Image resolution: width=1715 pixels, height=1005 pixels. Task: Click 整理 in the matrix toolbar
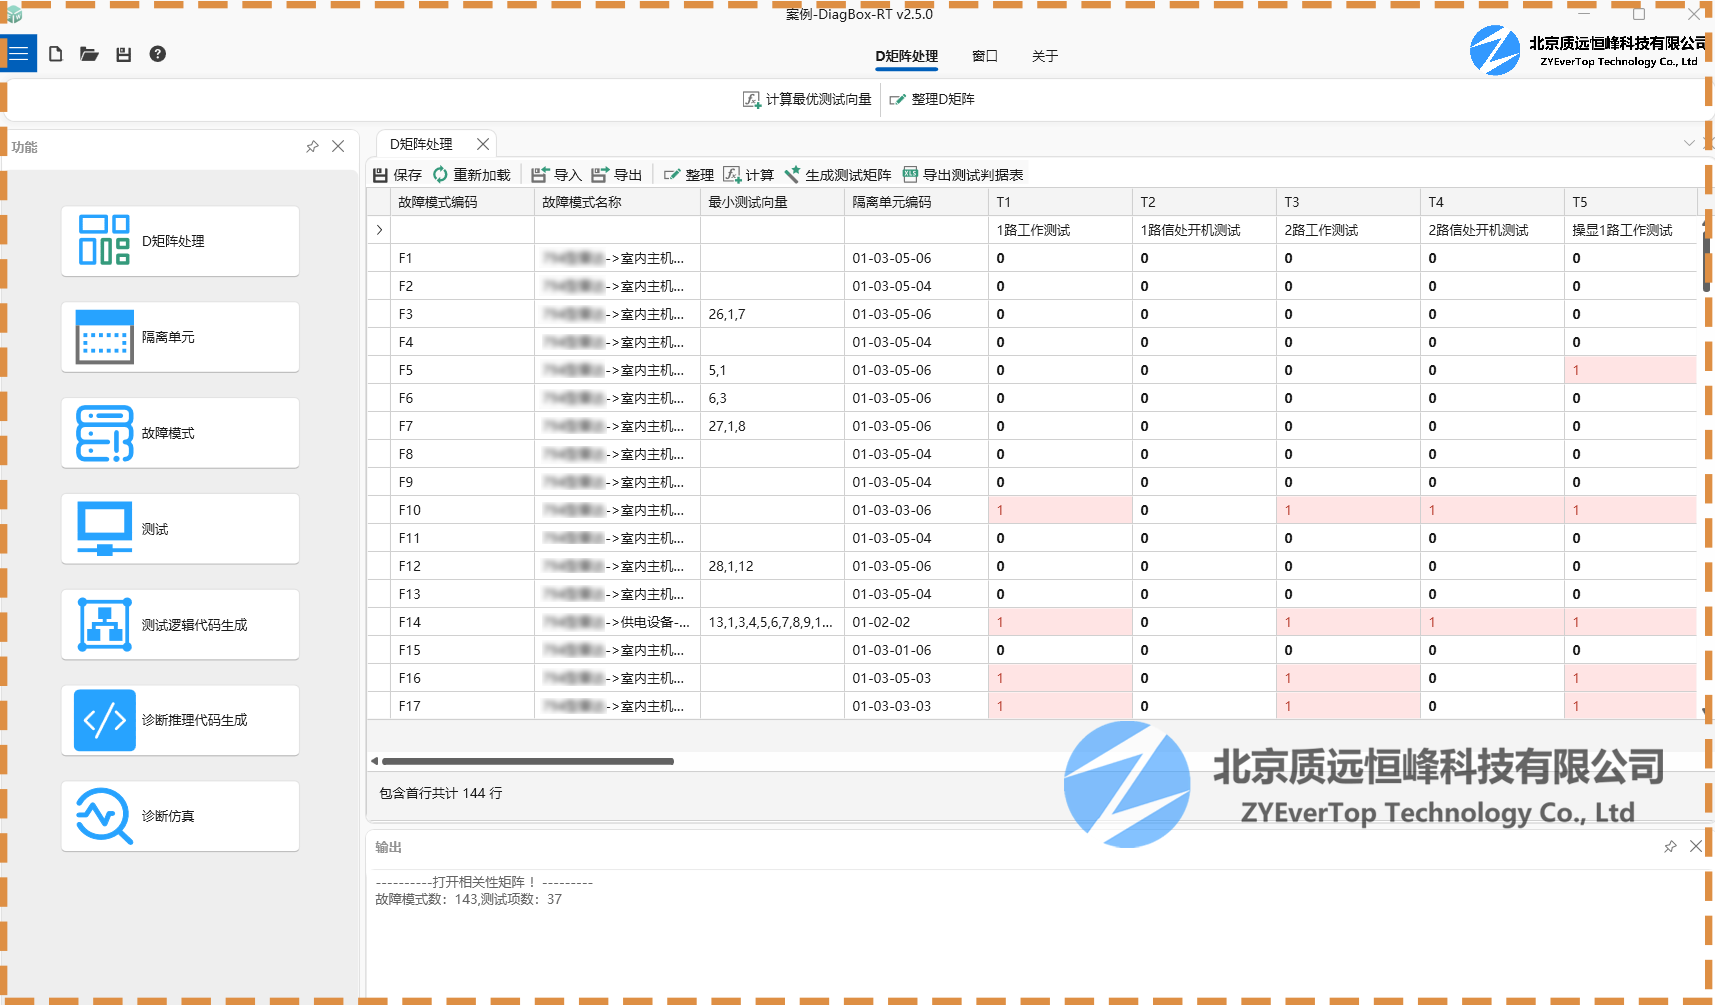pos(688,175)
